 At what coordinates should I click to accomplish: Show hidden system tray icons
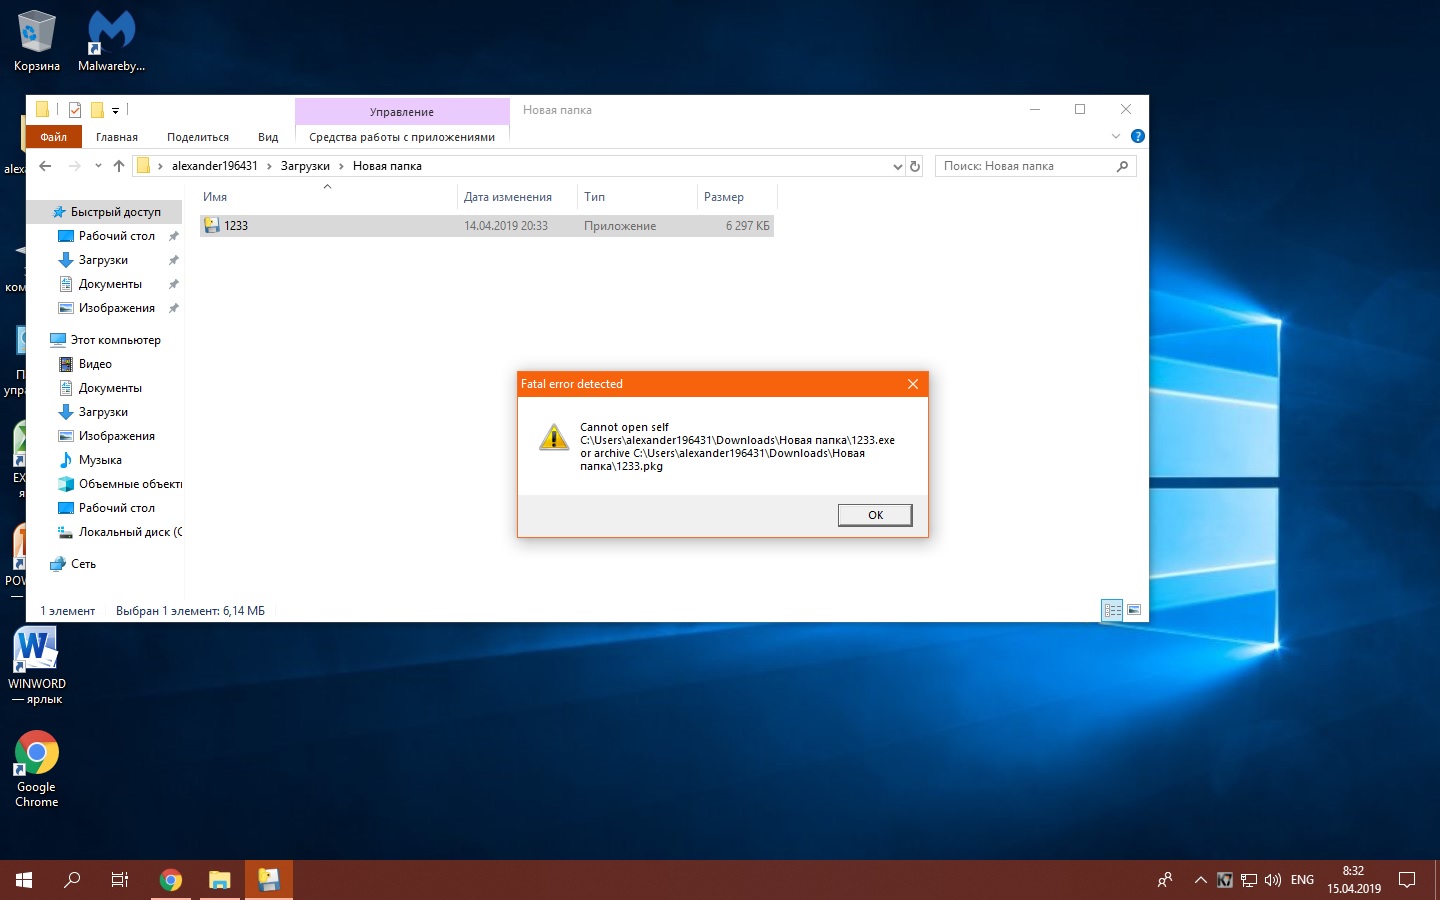click(1200, 880)
